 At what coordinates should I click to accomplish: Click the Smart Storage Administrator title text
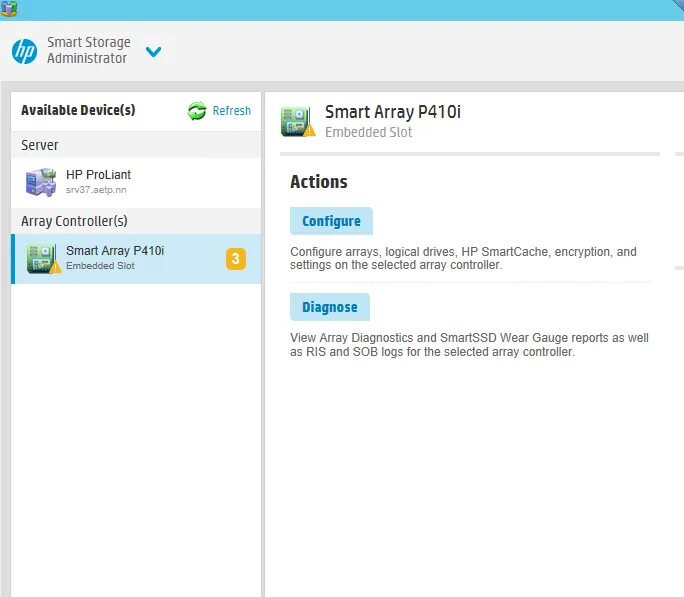pos(89,50)
